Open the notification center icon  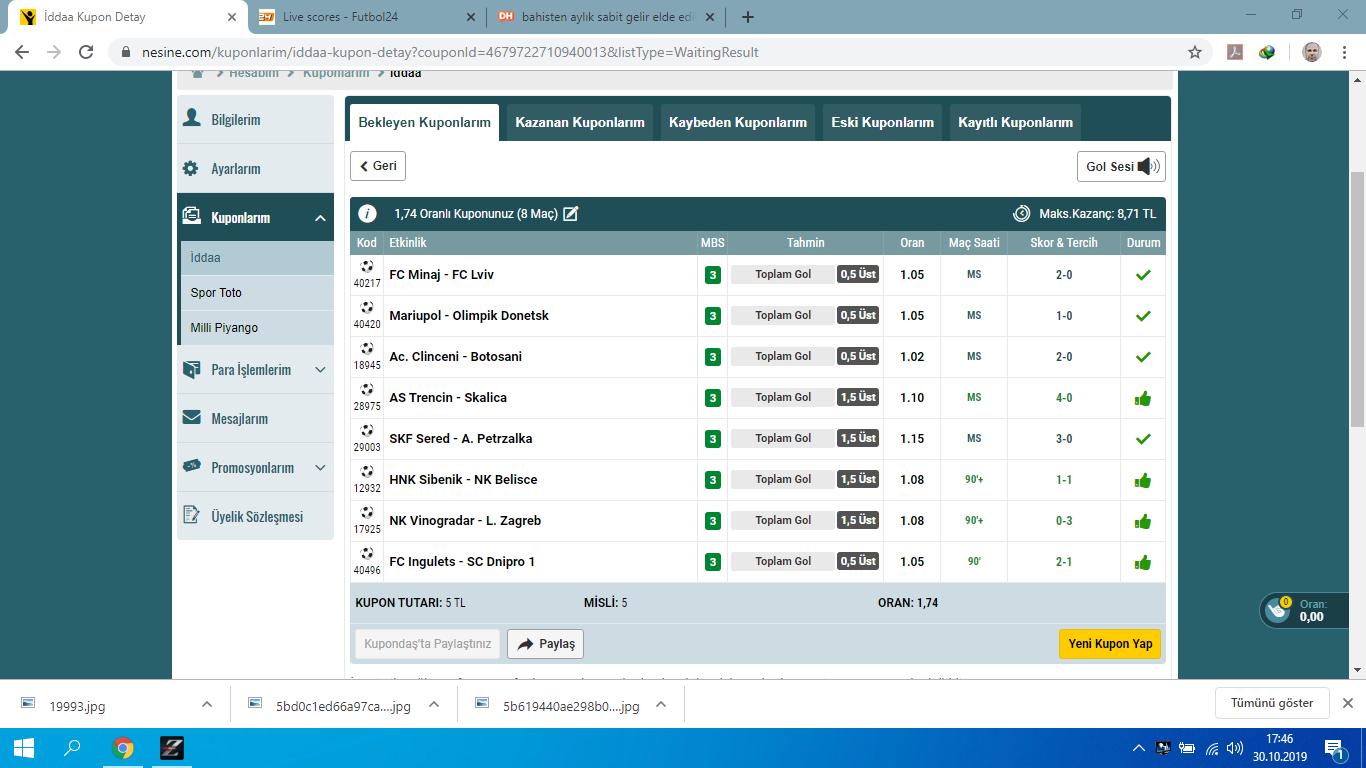coord(1334,748)
